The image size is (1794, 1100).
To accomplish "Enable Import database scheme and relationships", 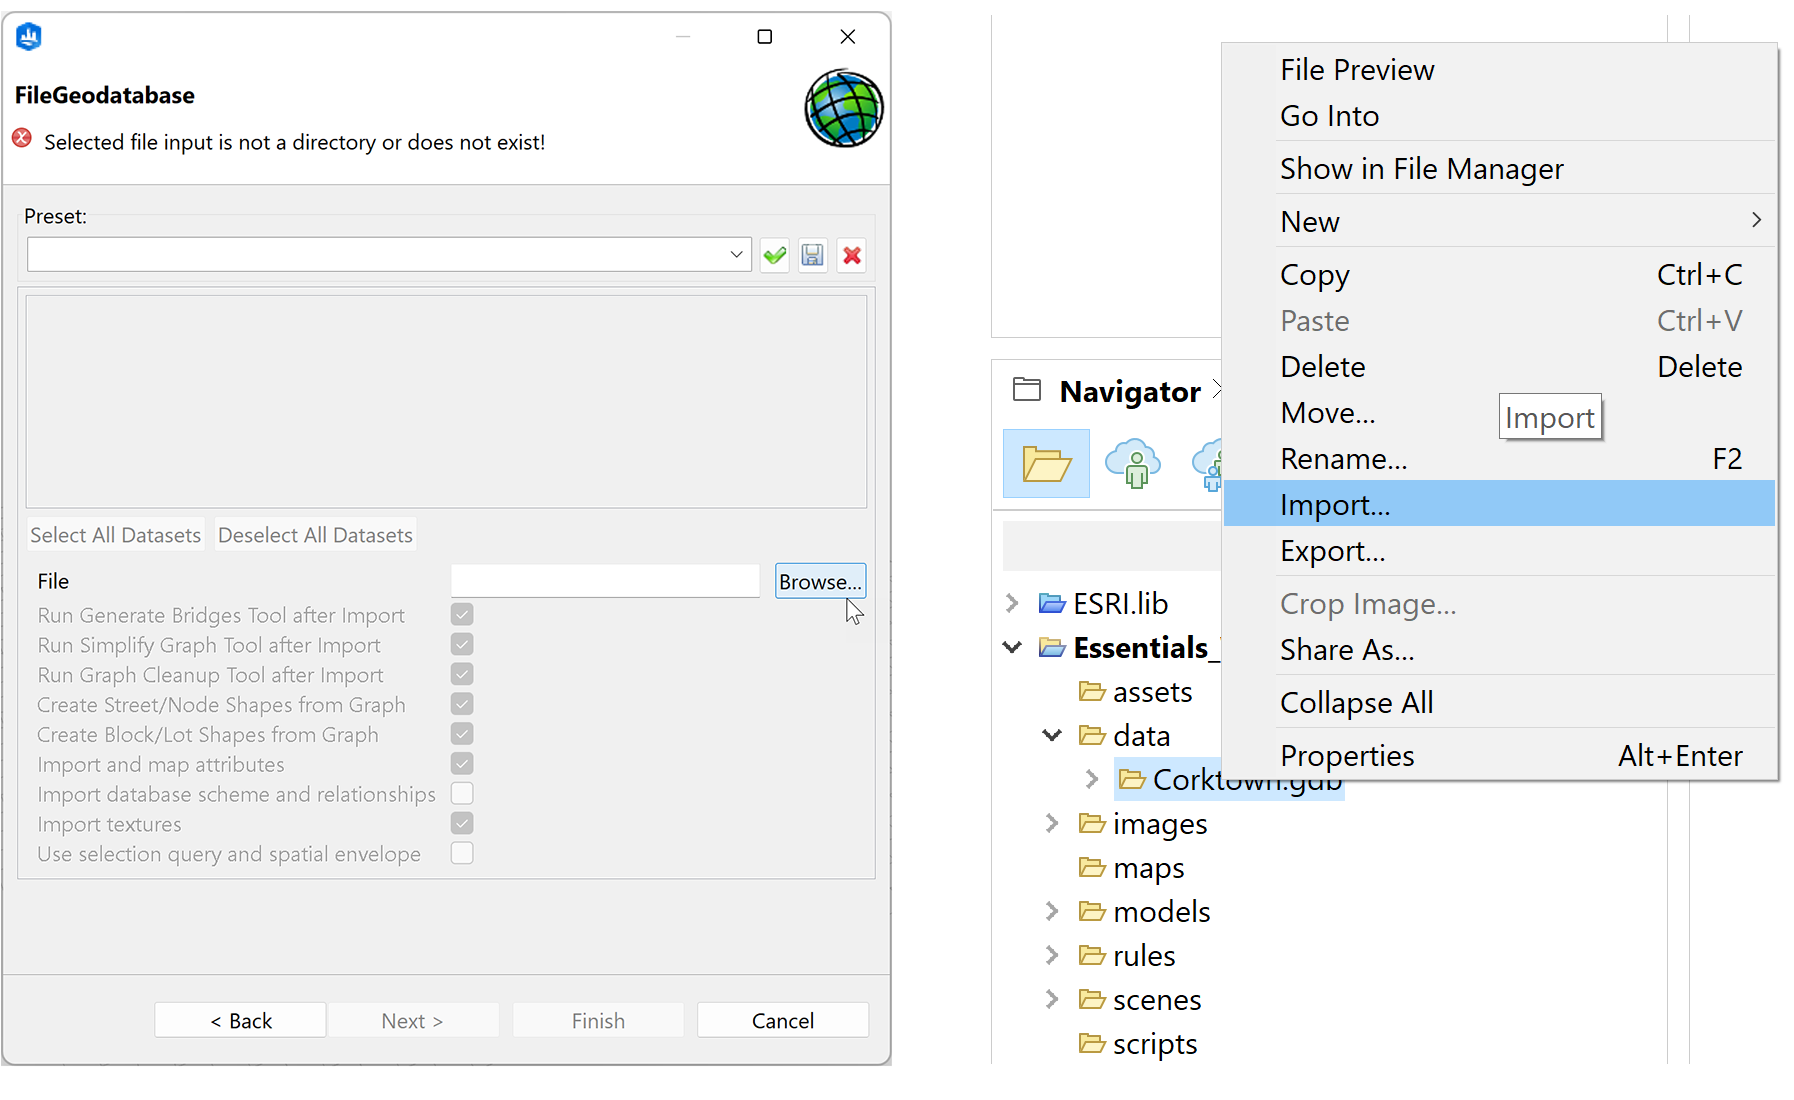I will [x=461, y=793].
